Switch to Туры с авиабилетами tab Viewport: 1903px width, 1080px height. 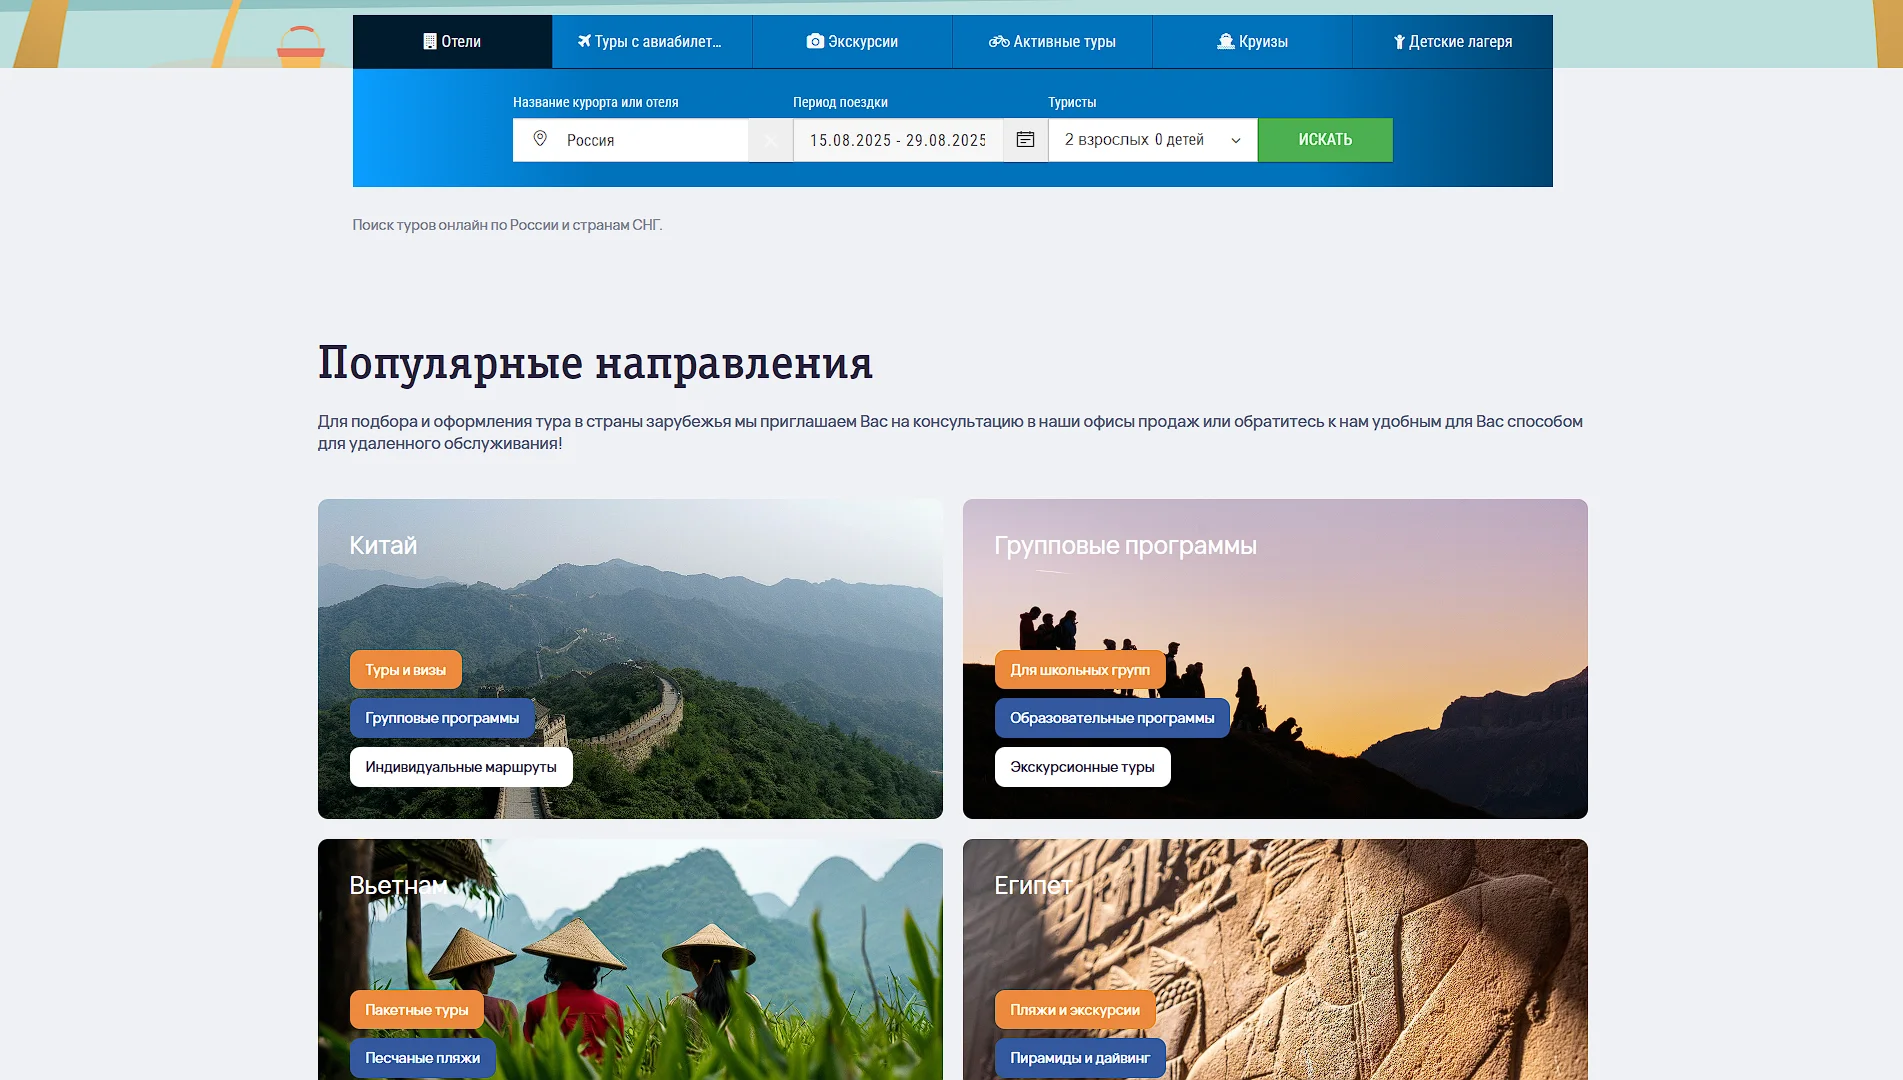pos(652,42)
